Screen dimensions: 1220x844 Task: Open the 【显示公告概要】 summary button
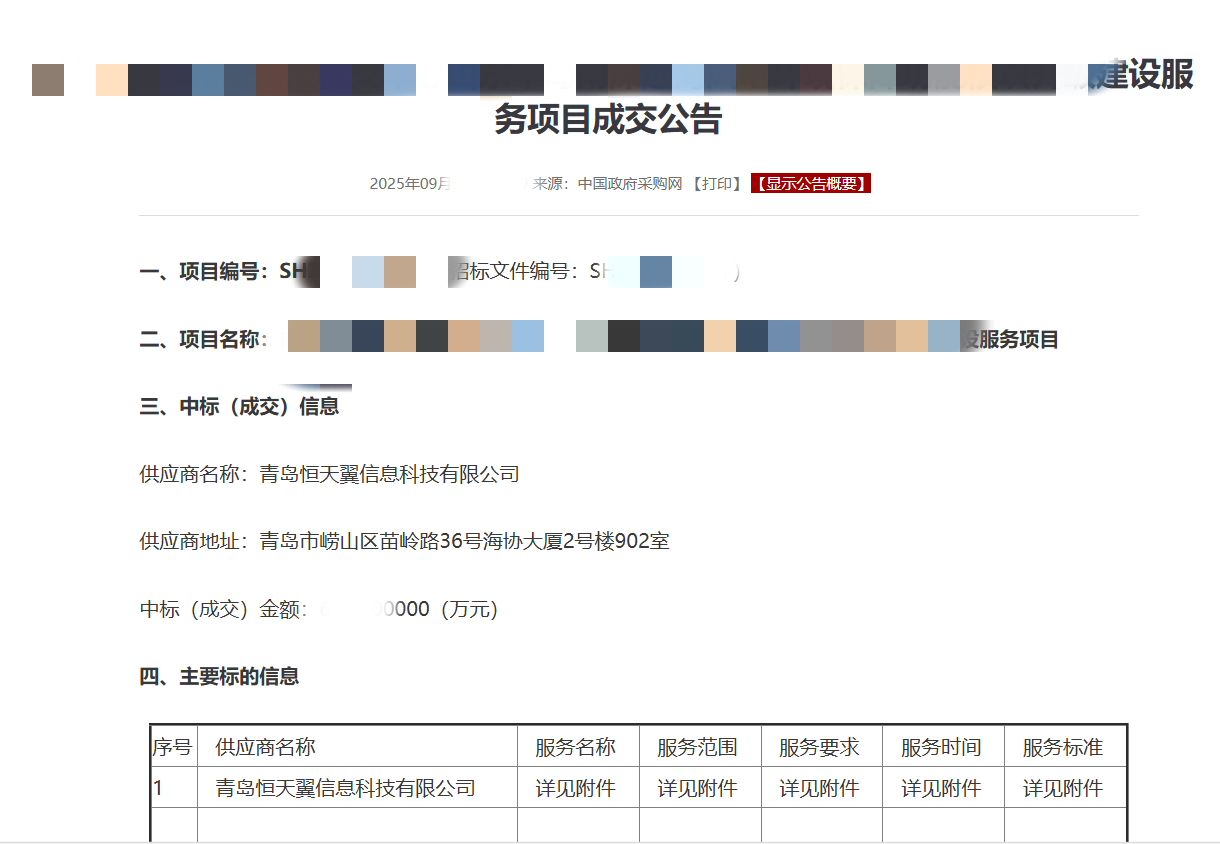811,183
